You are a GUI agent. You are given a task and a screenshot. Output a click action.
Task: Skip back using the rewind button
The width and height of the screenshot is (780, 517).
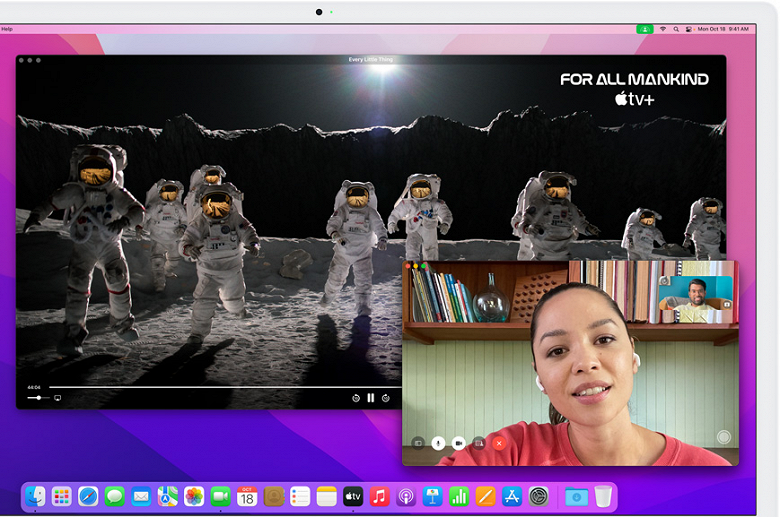coord(356,398)
